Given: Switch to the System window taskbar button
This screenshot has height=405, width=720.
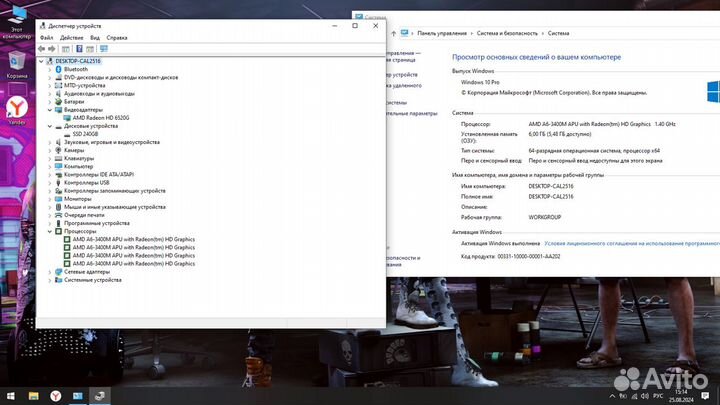Looking at the screenshot, I should click(78, 396).
